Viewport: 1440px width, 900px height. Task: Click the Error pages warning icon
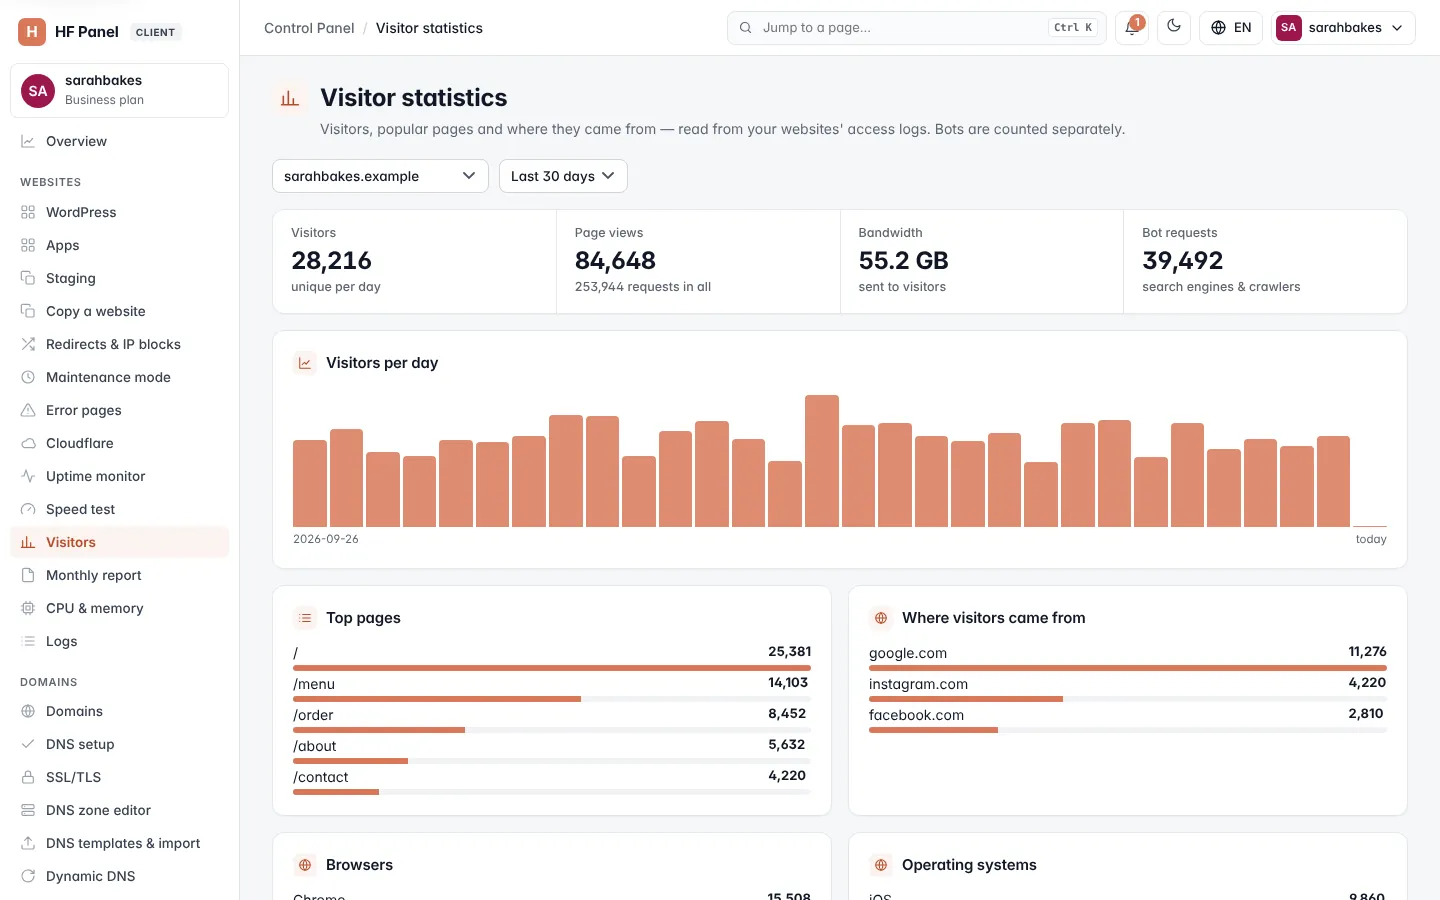coord(28,410)
